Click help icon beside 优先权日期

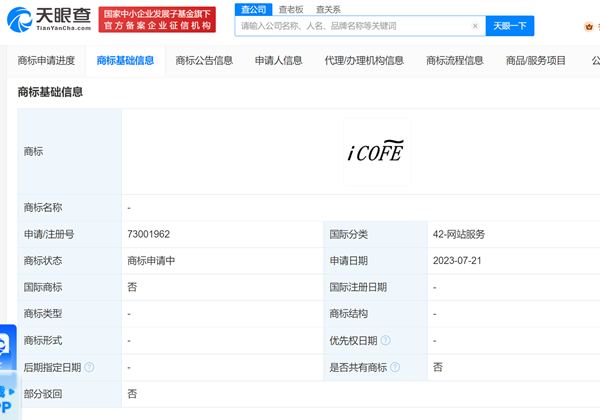(385, 341)
